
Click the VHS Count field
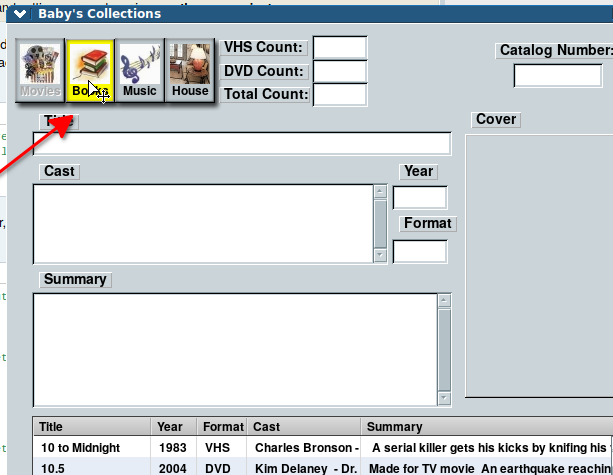click(x=340, y=47)
